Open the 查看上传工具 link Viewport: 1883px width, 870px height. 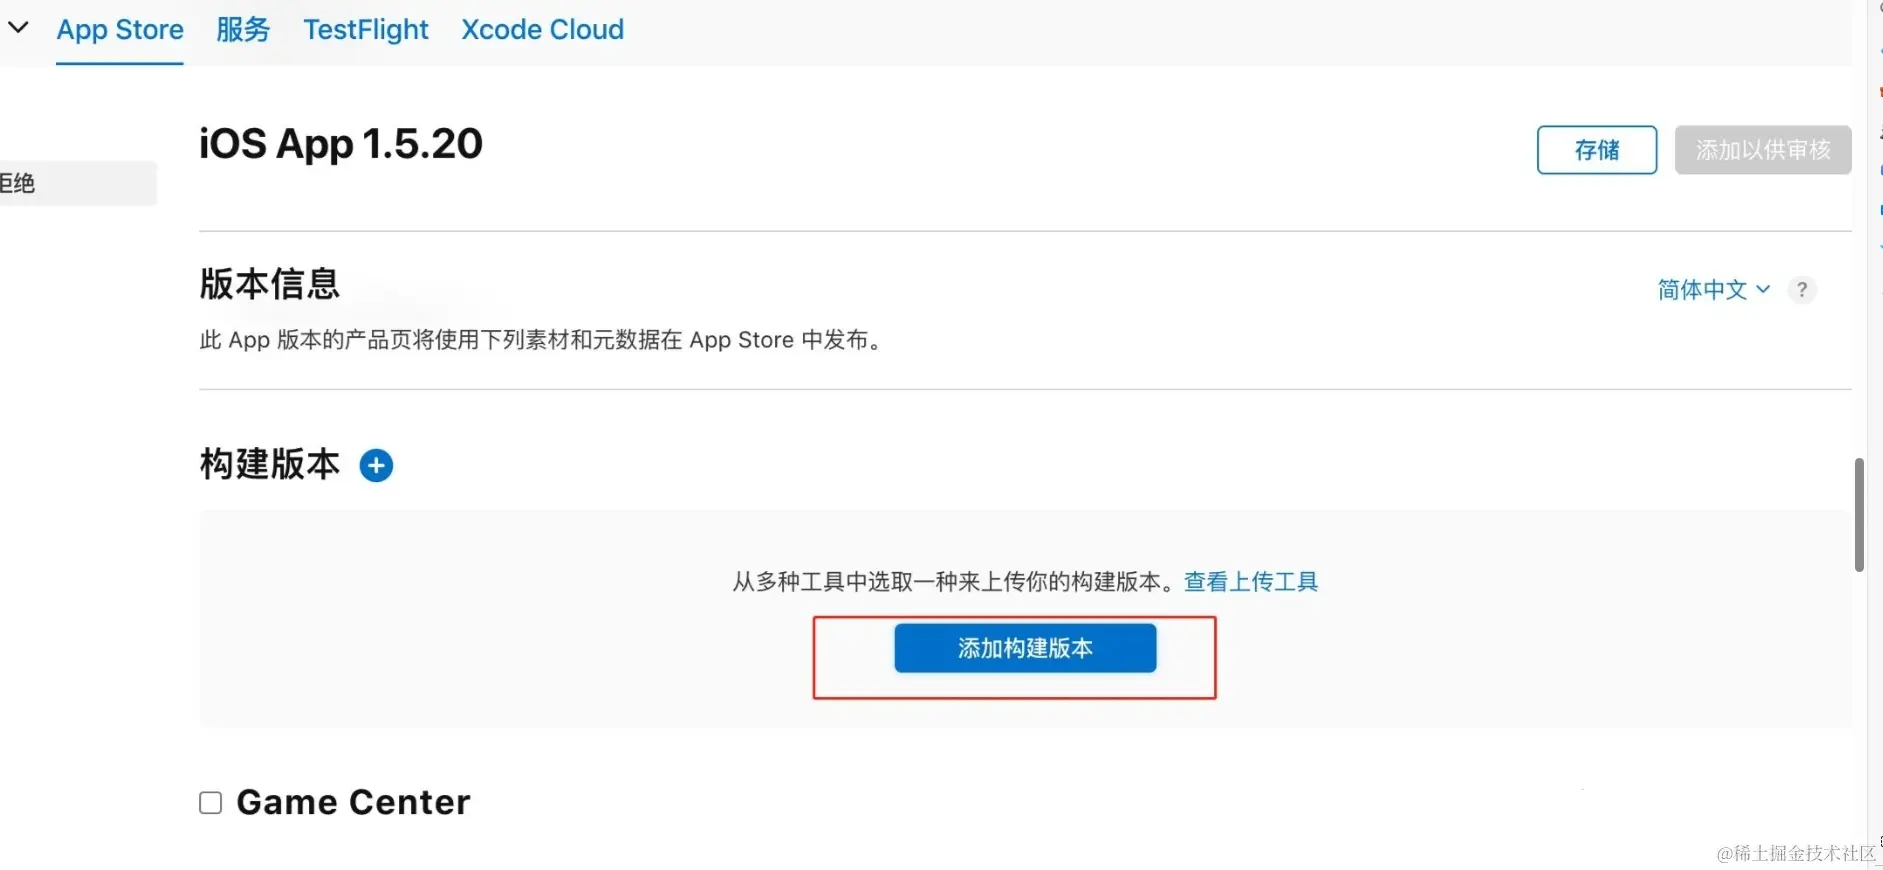click(x=1251, y=582)
